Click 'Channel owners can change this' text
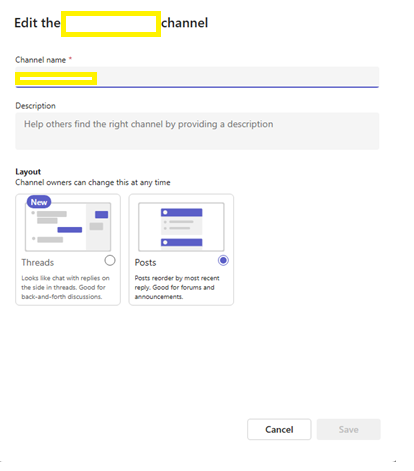Viewport: 414px width, 471px height. point(93,183)
